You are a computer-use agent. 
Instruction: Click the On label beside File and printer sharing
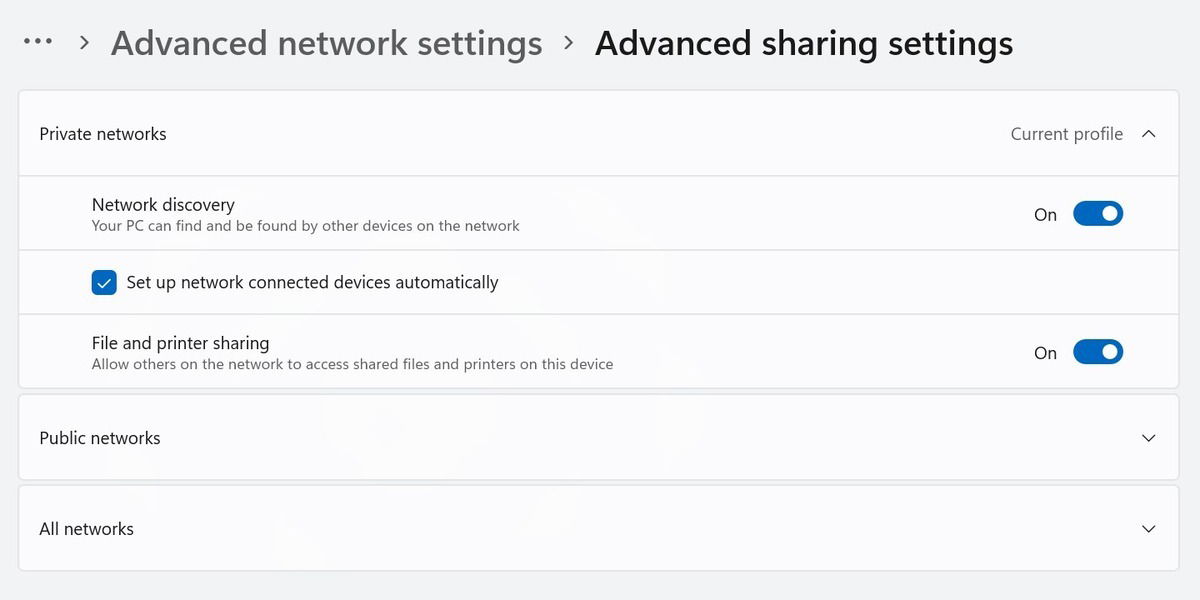(x=1045, y=352)
